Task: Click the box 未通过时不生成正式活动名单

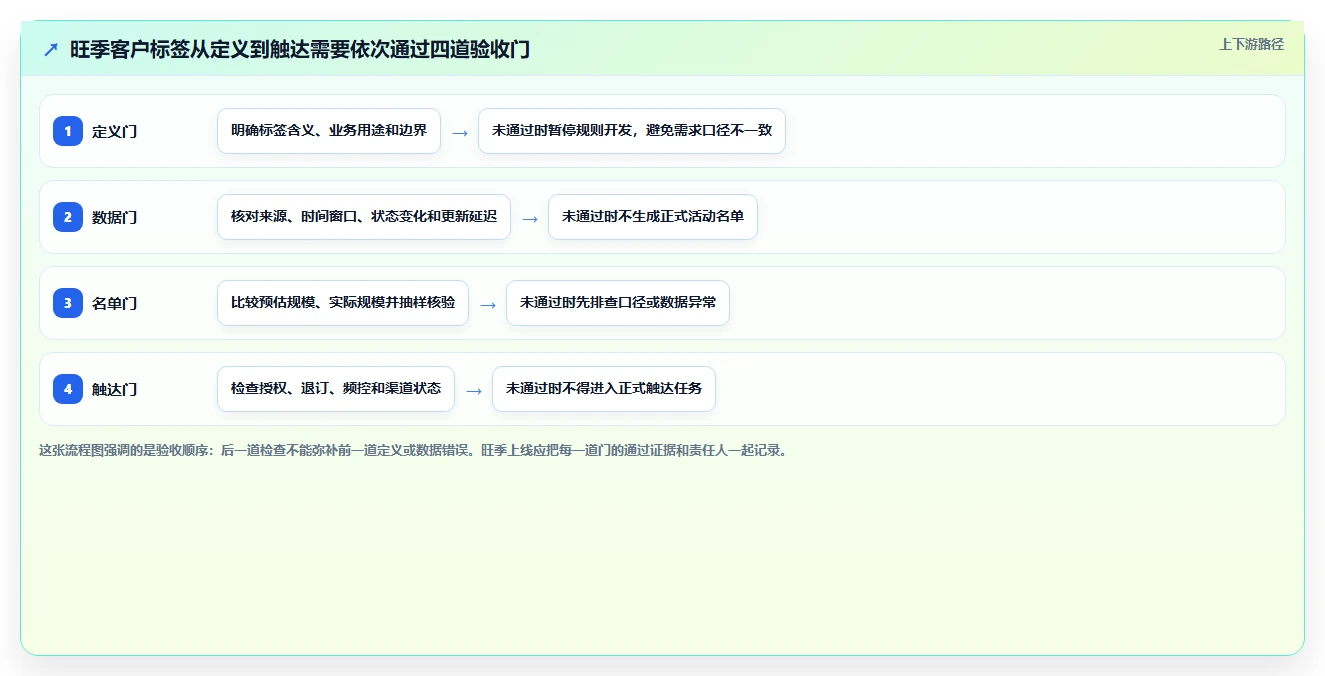Action: pyautogui.click(x=653, y=217)
